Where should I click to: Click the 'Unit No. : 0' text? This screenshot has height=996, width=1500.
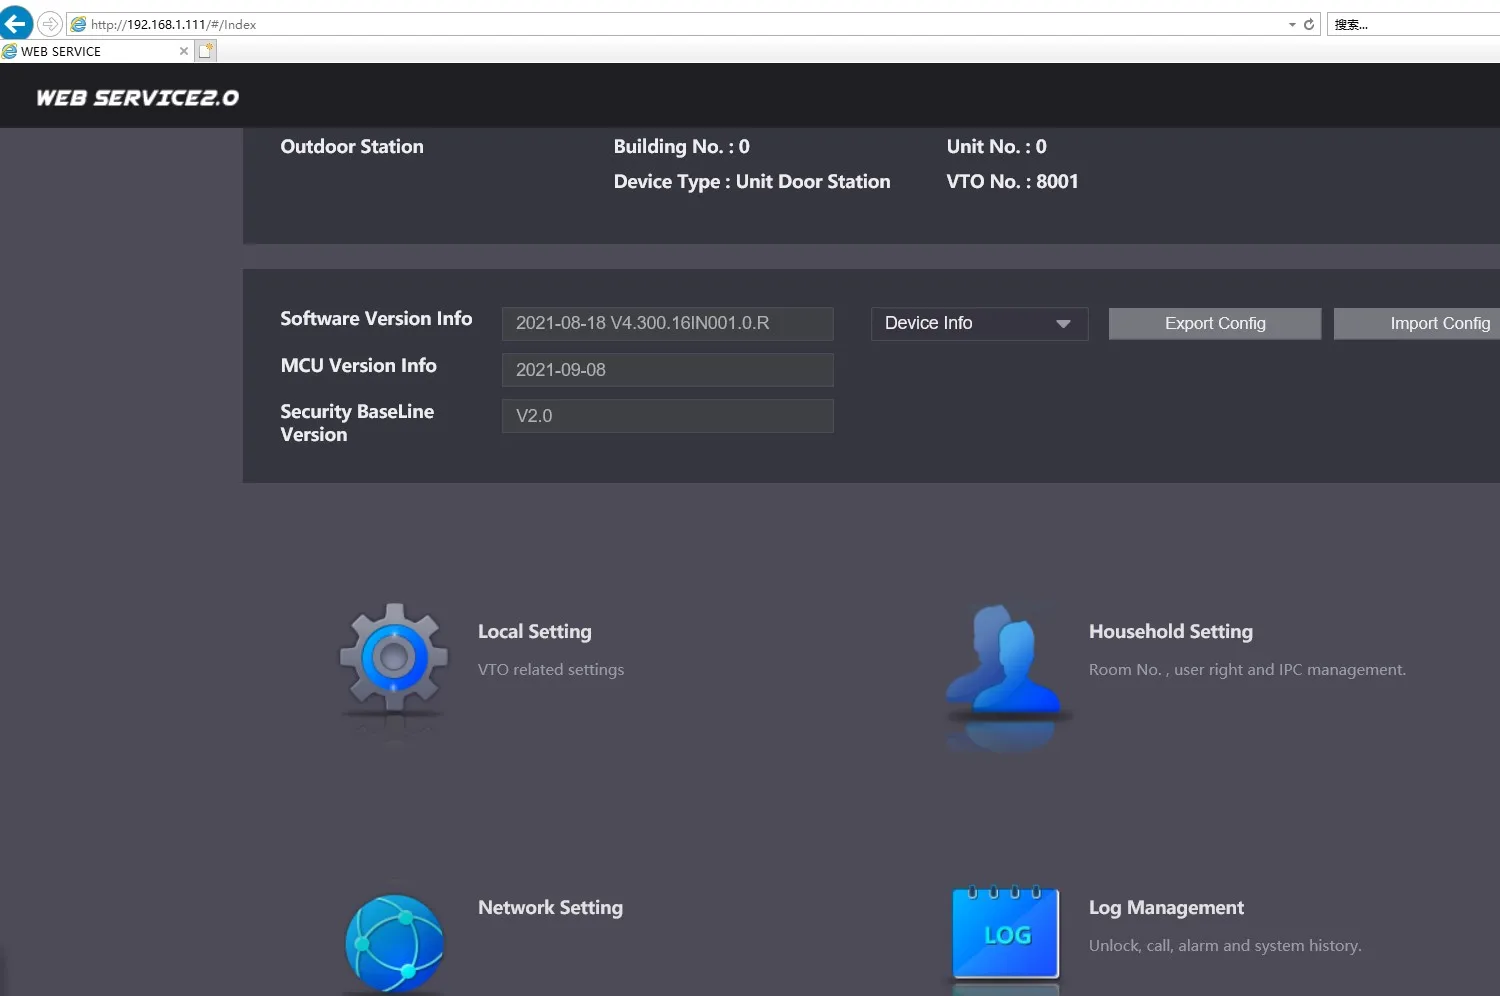997,147
